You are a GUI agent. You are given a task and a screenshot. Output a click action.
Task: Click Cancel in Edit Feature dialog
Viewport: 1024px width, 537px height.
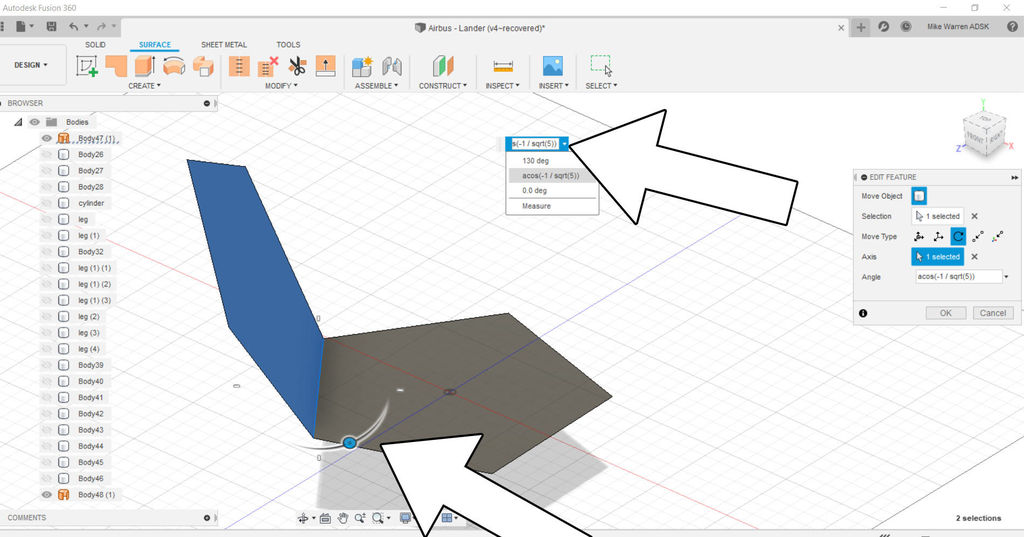pyautogui.click(x=993, y=314)
